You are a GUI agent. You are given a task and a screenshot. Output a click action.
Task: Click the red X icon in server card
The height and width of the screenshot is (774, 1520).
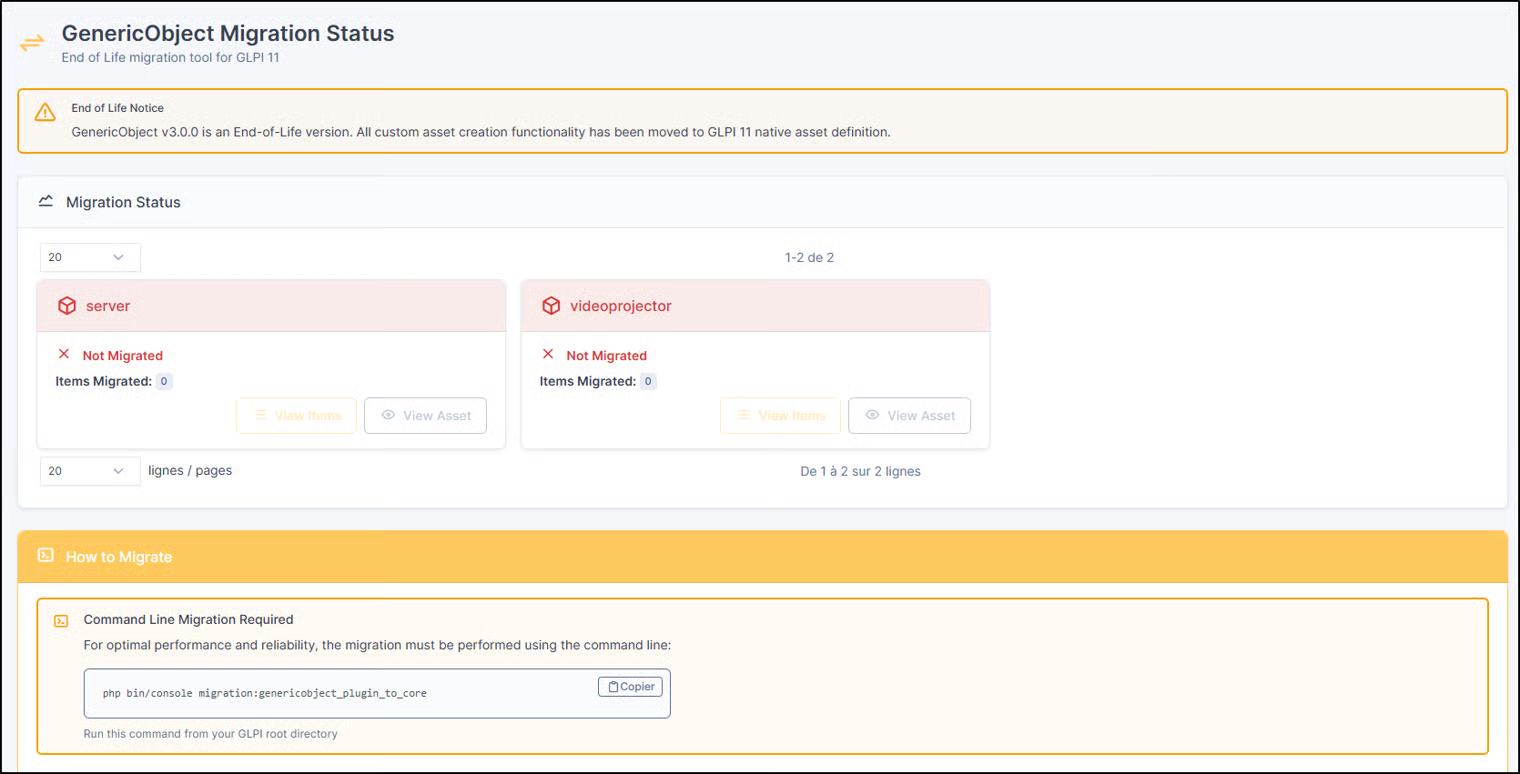point(64,355)
